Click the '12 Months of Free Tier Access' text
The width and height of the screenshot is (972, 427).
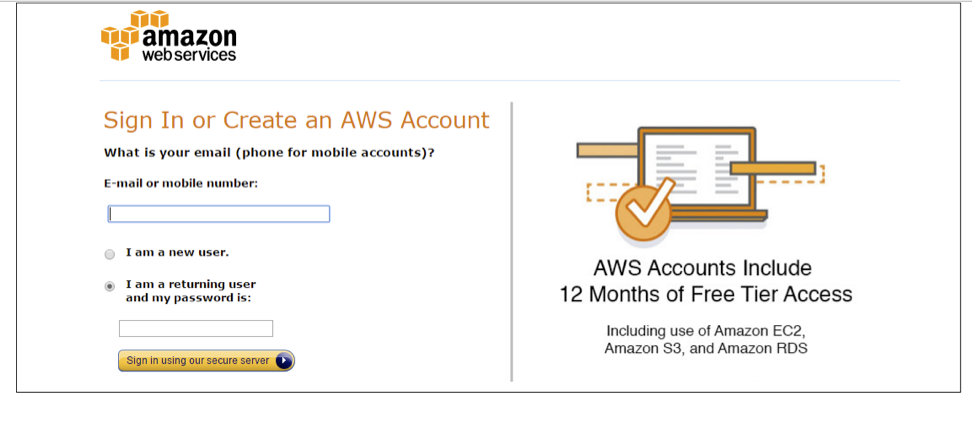pos(705,294)
